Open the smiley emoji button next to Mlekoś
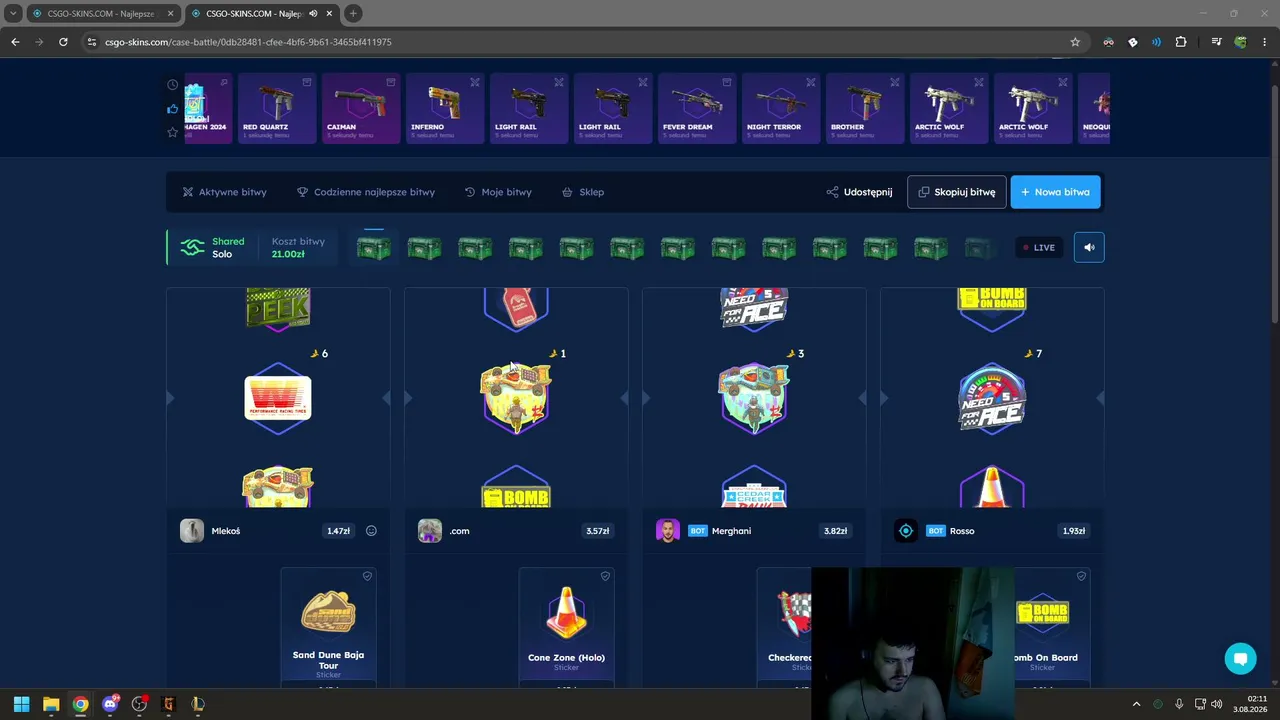 point(371,531)
